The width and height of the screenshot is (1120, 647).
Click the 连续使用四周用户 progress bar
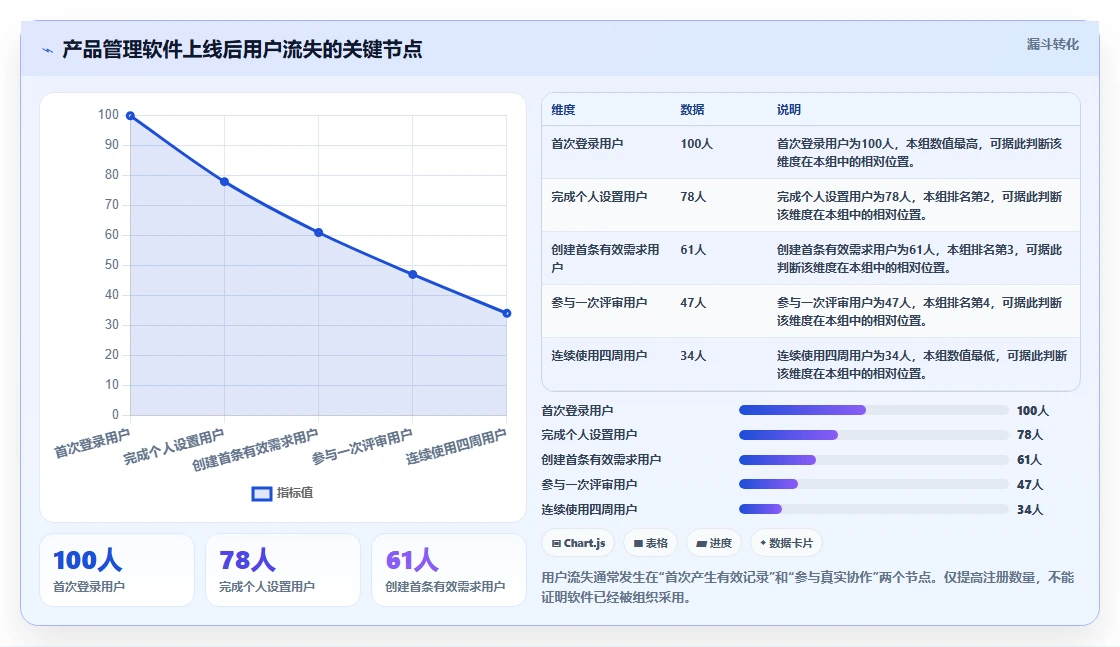874,510
